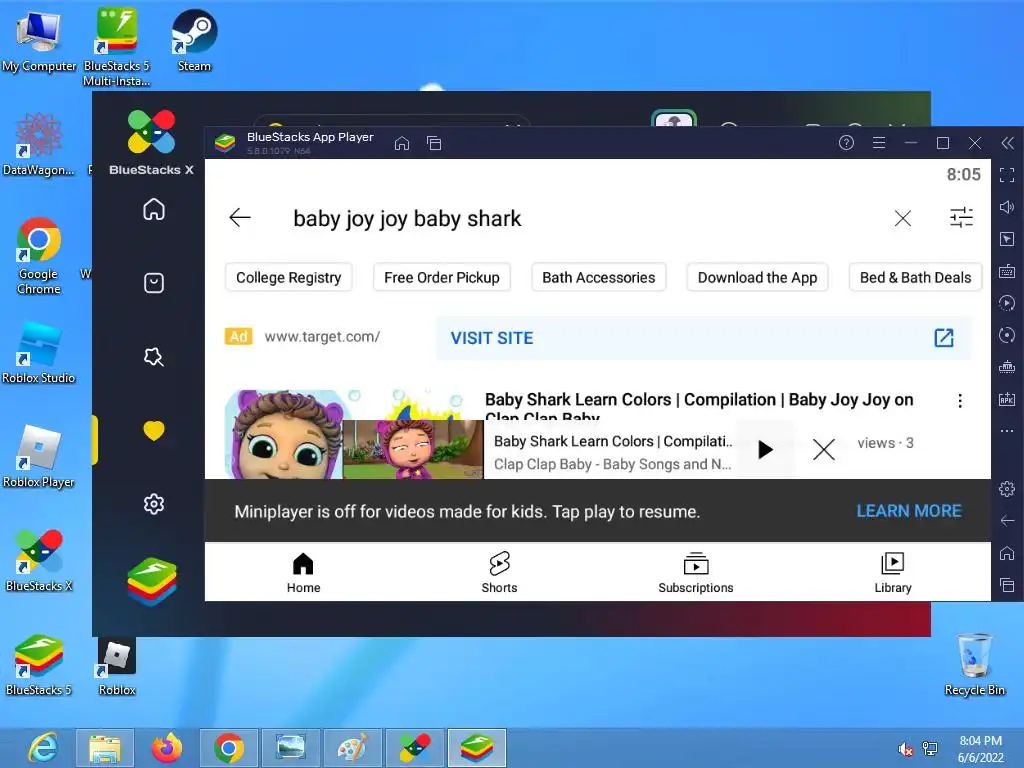Screen dimensions: 1024x768
Task: Go back from YouTube search results
Action: point(240,217)
